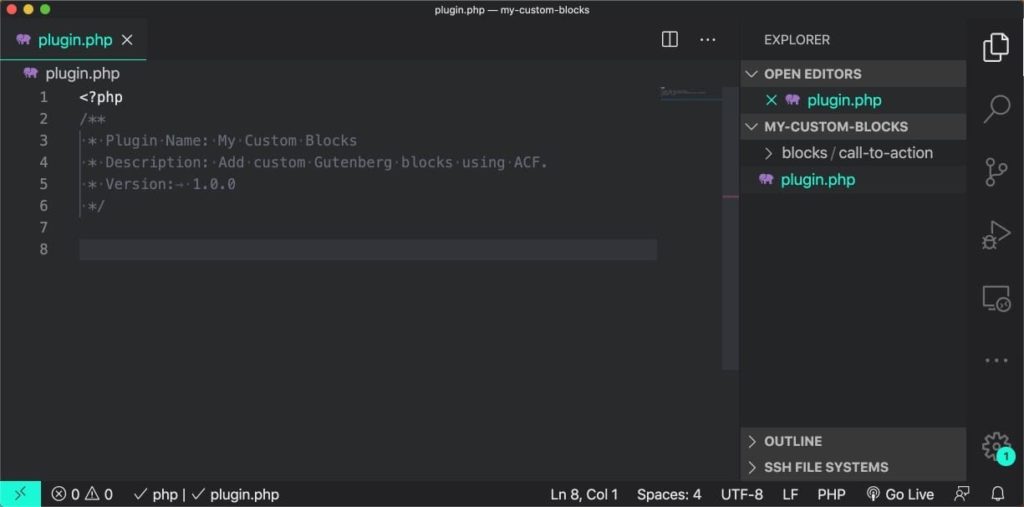Click line number 2 in gutter
This screenshot has width=1024, height=507.
coord(43,119)
